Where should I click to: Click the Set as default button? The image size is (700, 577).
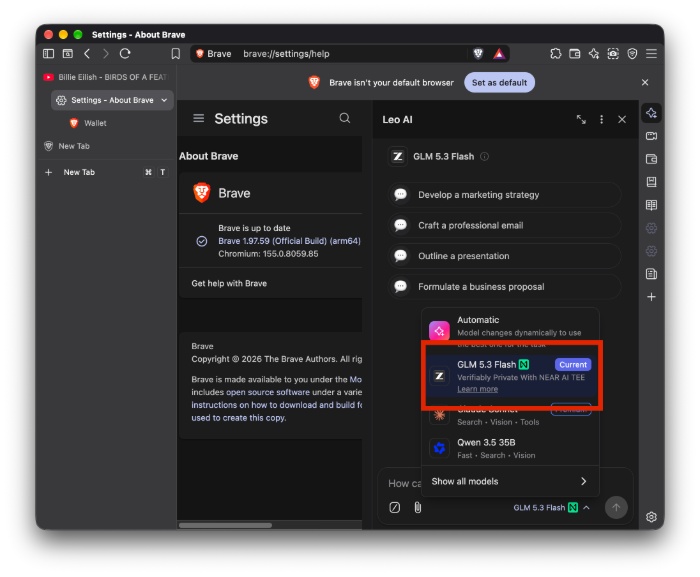point(499,83)
